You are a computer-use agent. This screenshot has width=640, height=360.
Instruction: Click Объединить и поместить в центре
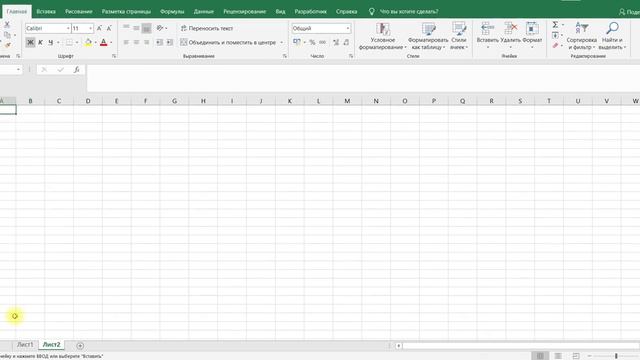click(229, 42)
